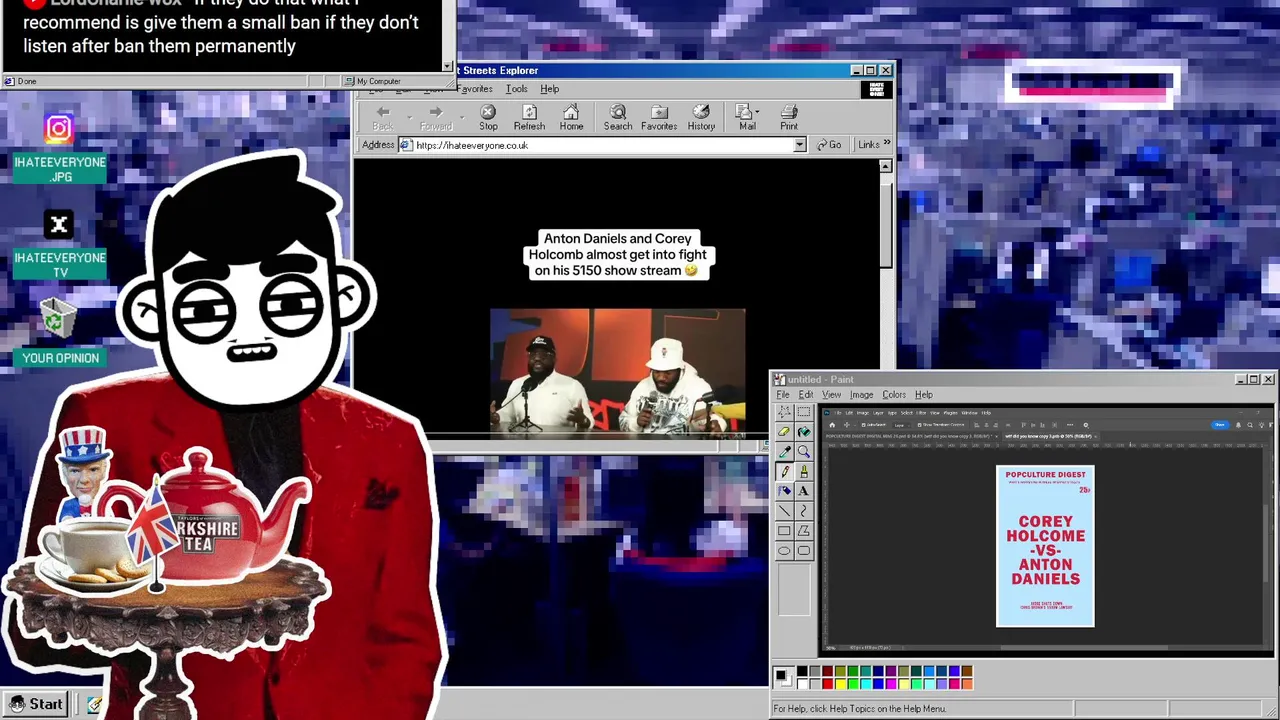Click the address field with ihateeveryone.co.uk URL
The image size is (1280, 720).
pos(603,145)
